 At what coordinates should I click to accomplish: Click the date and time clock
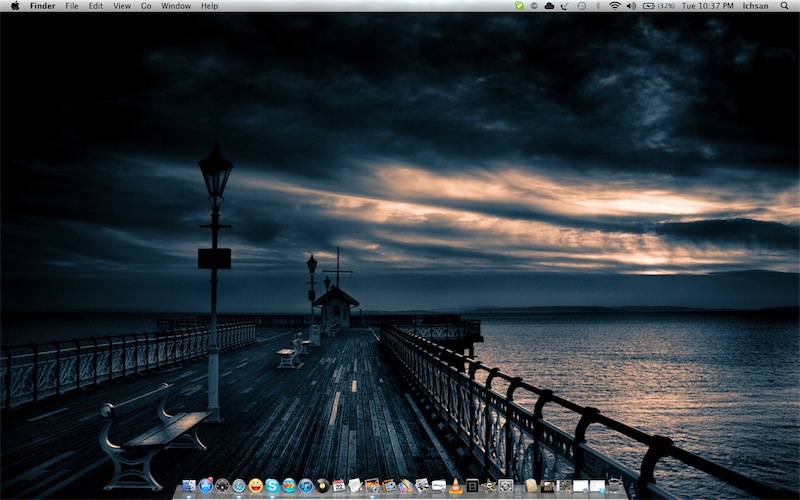707,6
